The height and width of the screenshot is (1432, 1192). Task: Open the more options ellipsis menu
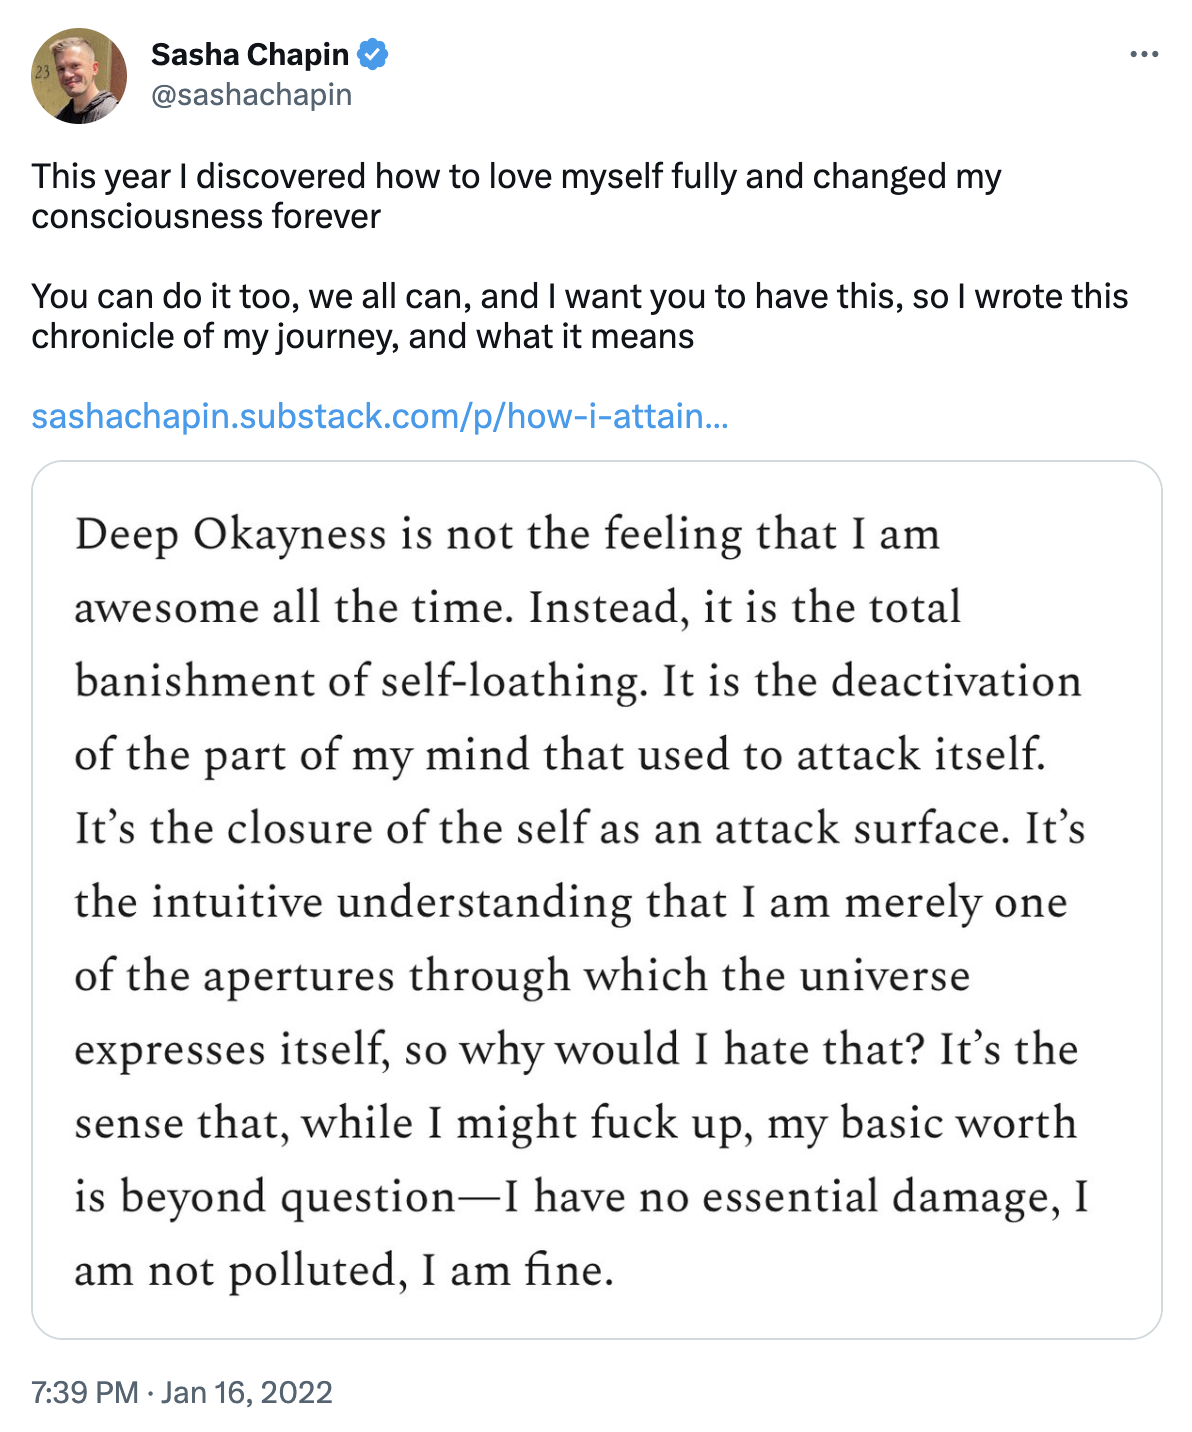point(1144,54)
